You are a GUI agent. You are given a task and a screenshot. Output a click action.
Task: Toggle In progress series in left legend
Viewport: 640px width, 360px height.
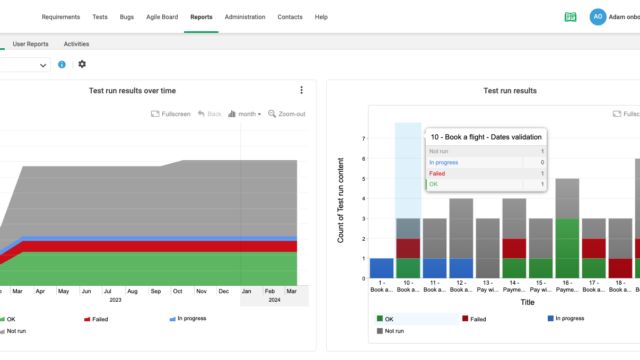coord(188,318)
